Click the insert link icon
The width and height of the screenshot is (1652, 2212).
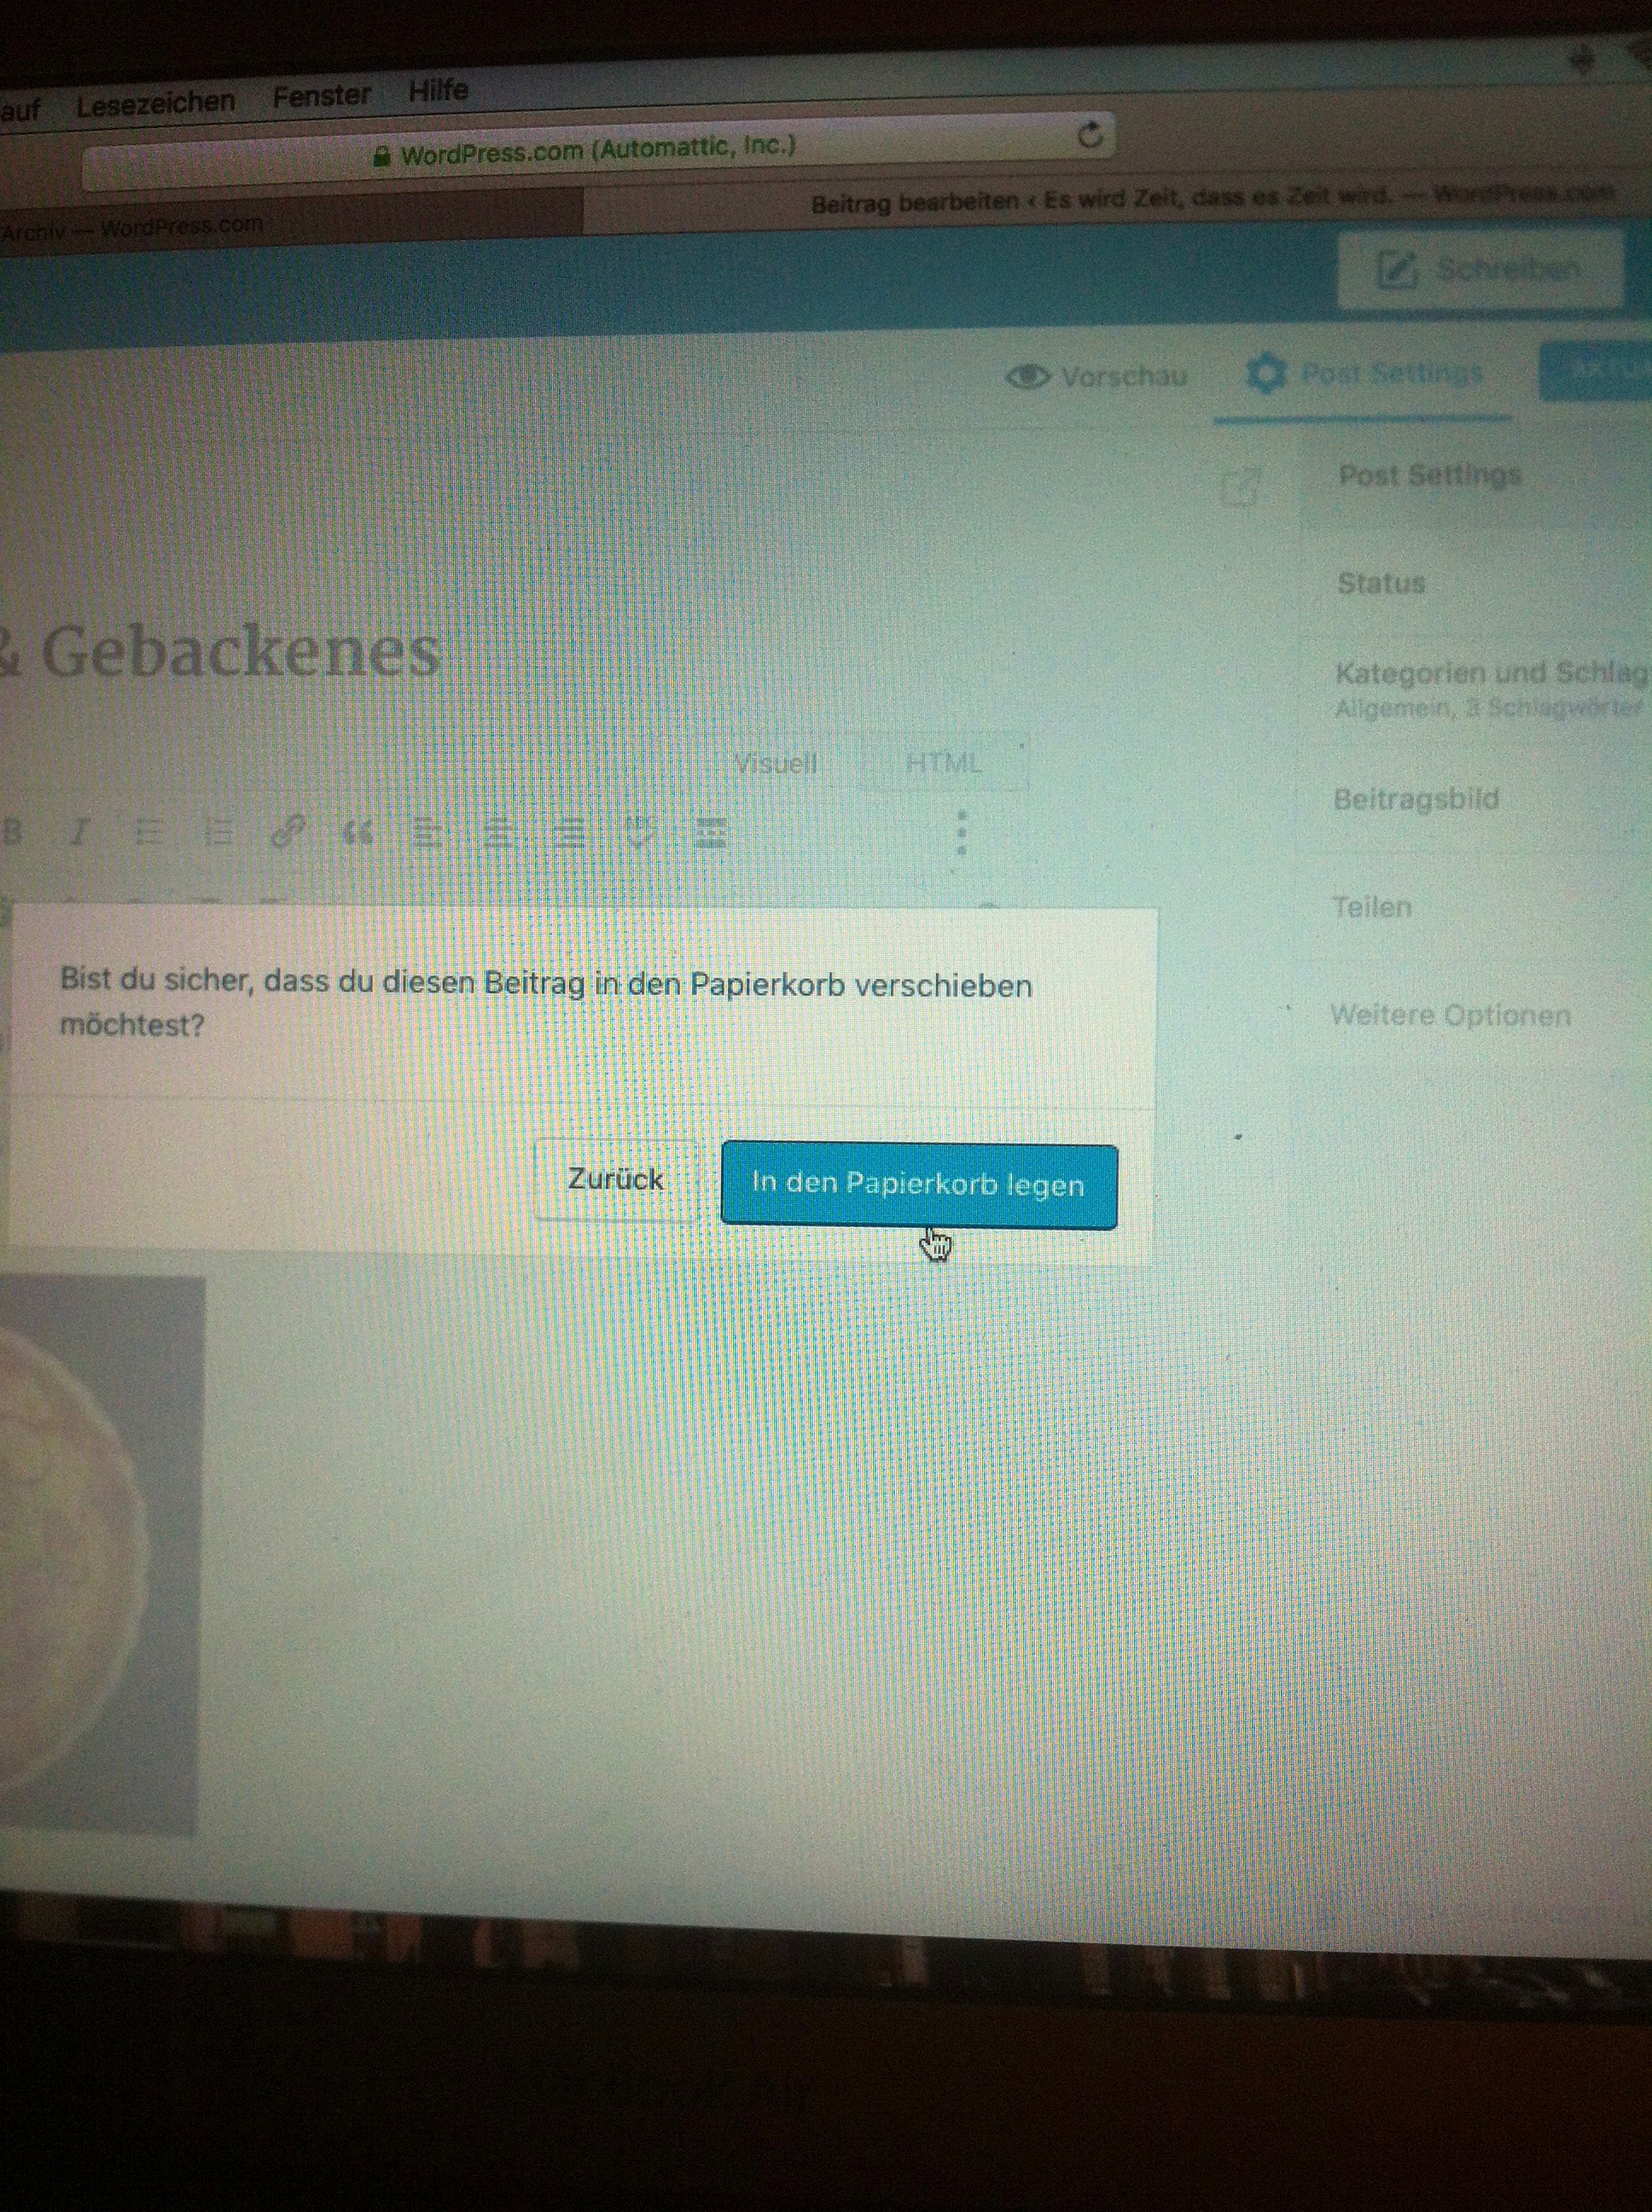(x=288, y=832)
